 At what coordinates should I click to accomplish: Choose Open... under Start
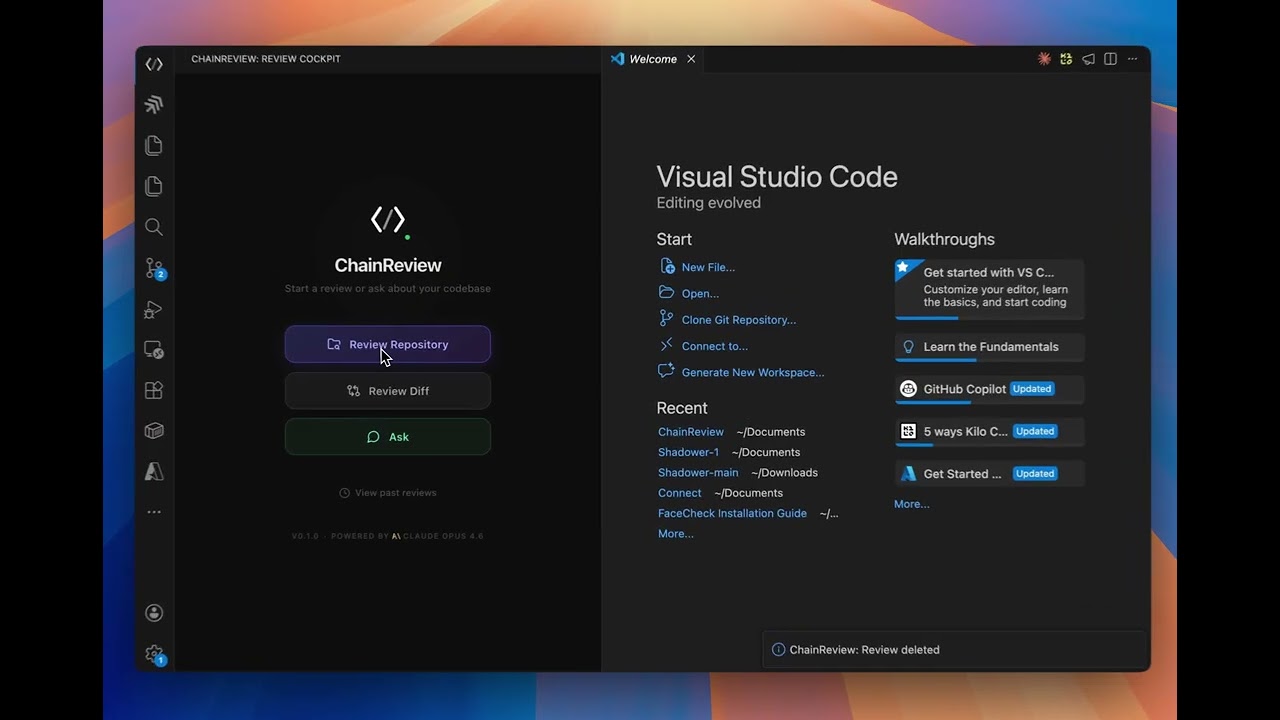point(689,293)
